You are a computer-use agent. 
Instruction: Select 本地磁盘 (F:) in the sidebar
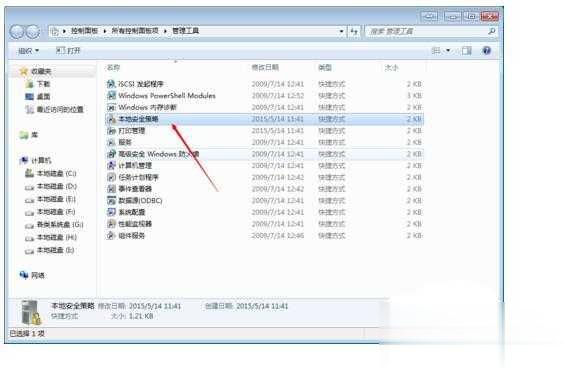57,212
